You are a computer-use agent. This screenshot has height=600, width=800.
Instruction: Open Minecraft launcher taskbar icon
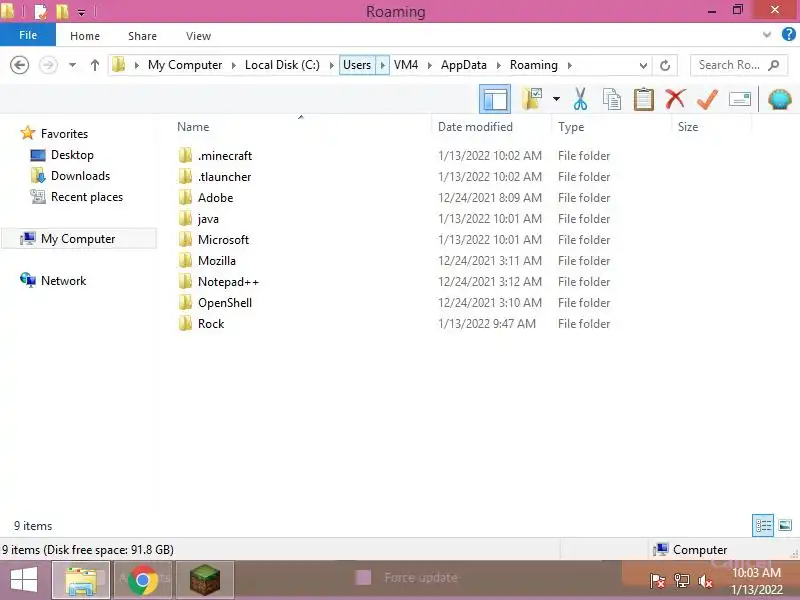205,580
